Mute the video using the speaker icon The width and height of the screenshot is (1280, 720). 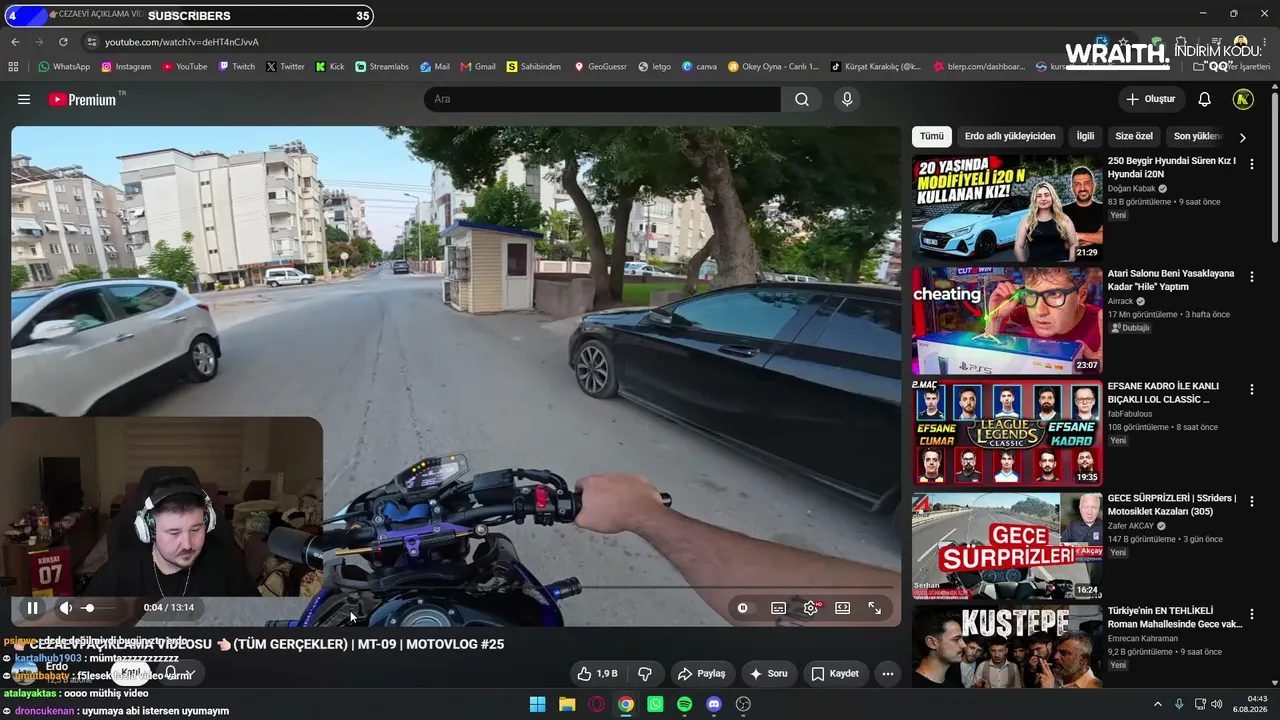pyautogui.click(x=66, y=607)
